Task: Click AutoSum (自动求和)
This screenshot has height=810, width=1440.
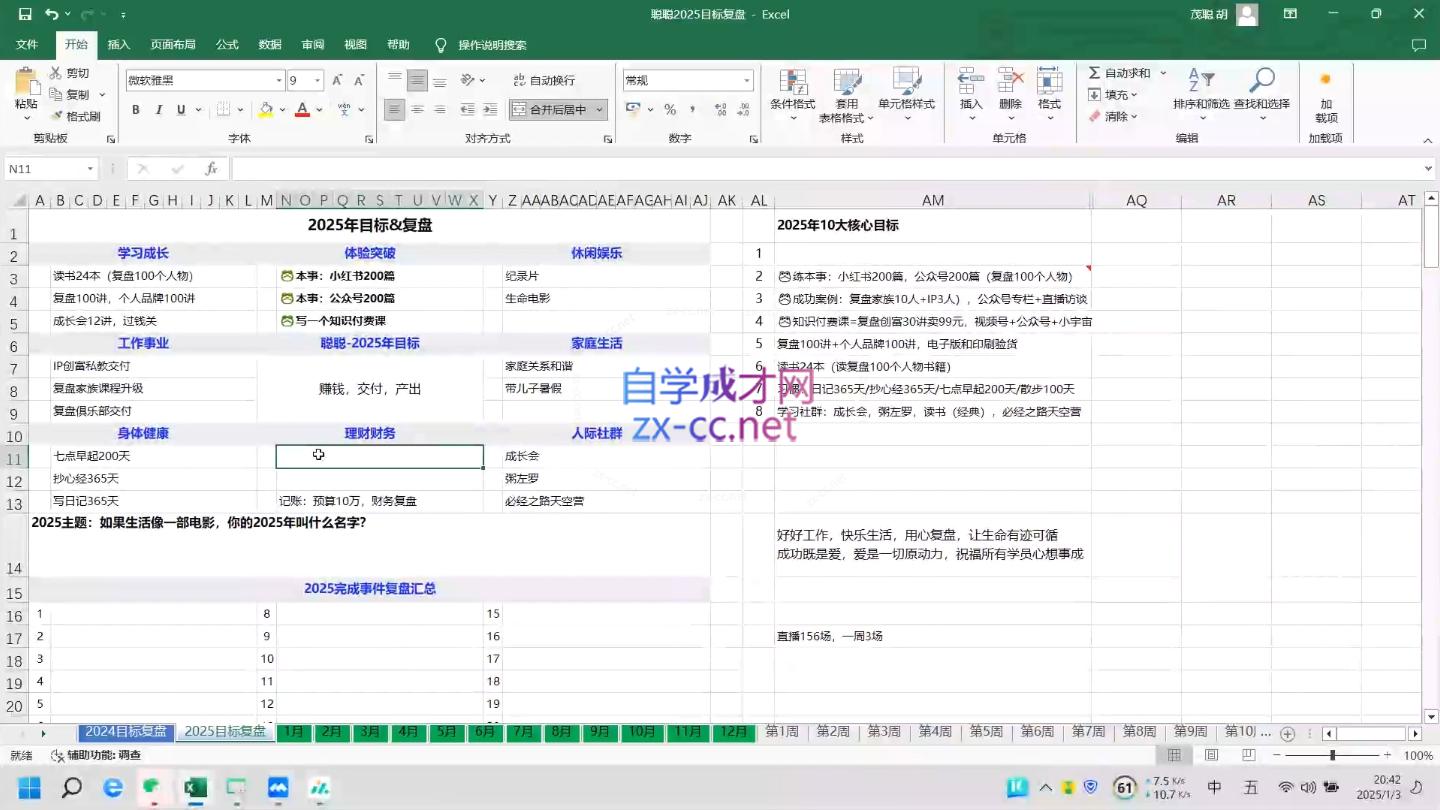Action: 1120,73
